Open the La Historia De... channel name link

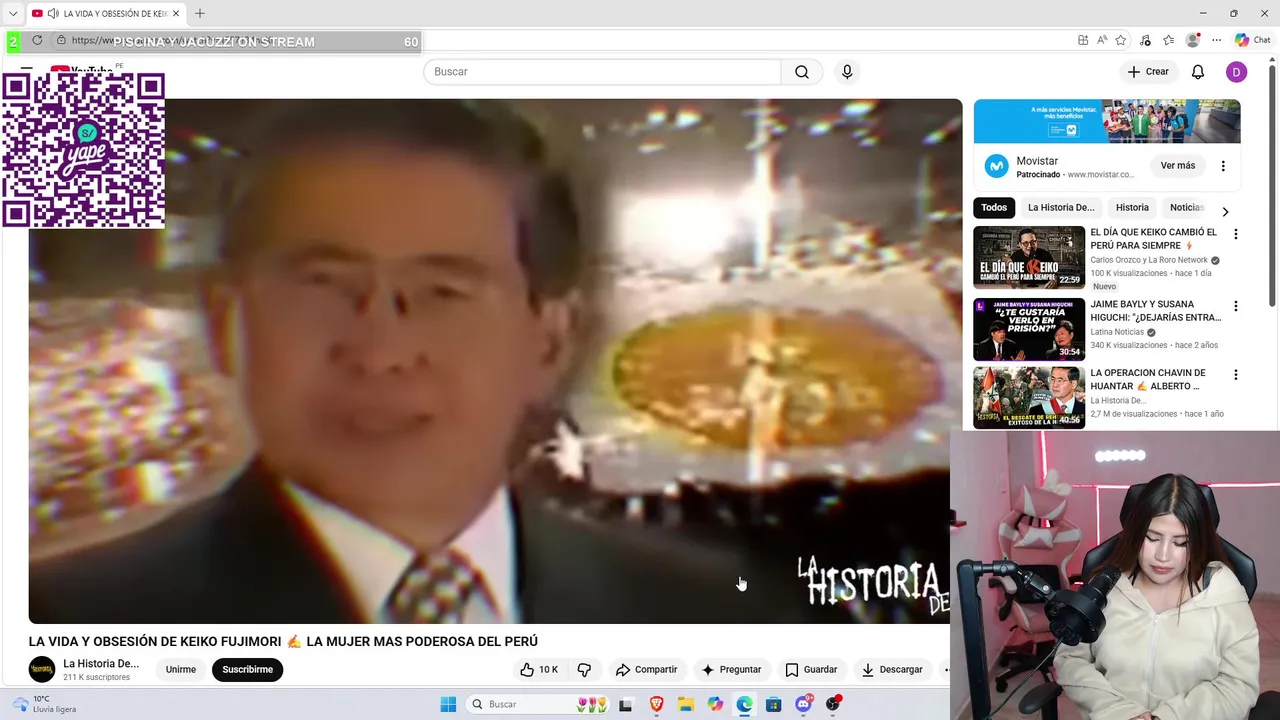(x=101, y=664)
